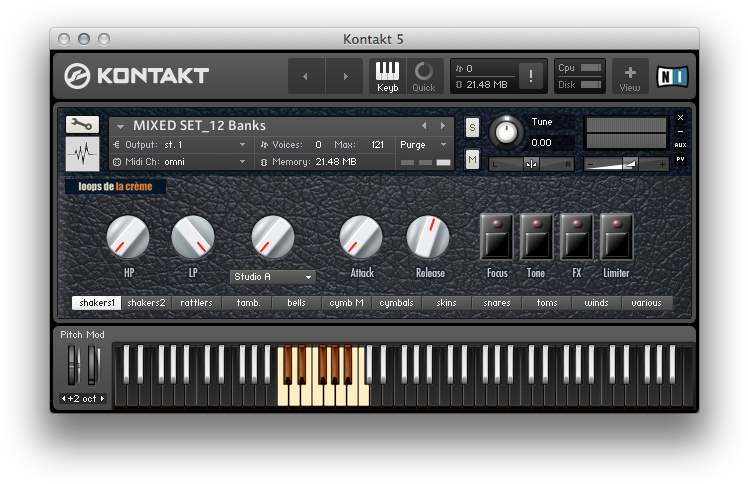Solo the instrument with S button
This screenshot has height=484, width=748.
tap(472, 127)
